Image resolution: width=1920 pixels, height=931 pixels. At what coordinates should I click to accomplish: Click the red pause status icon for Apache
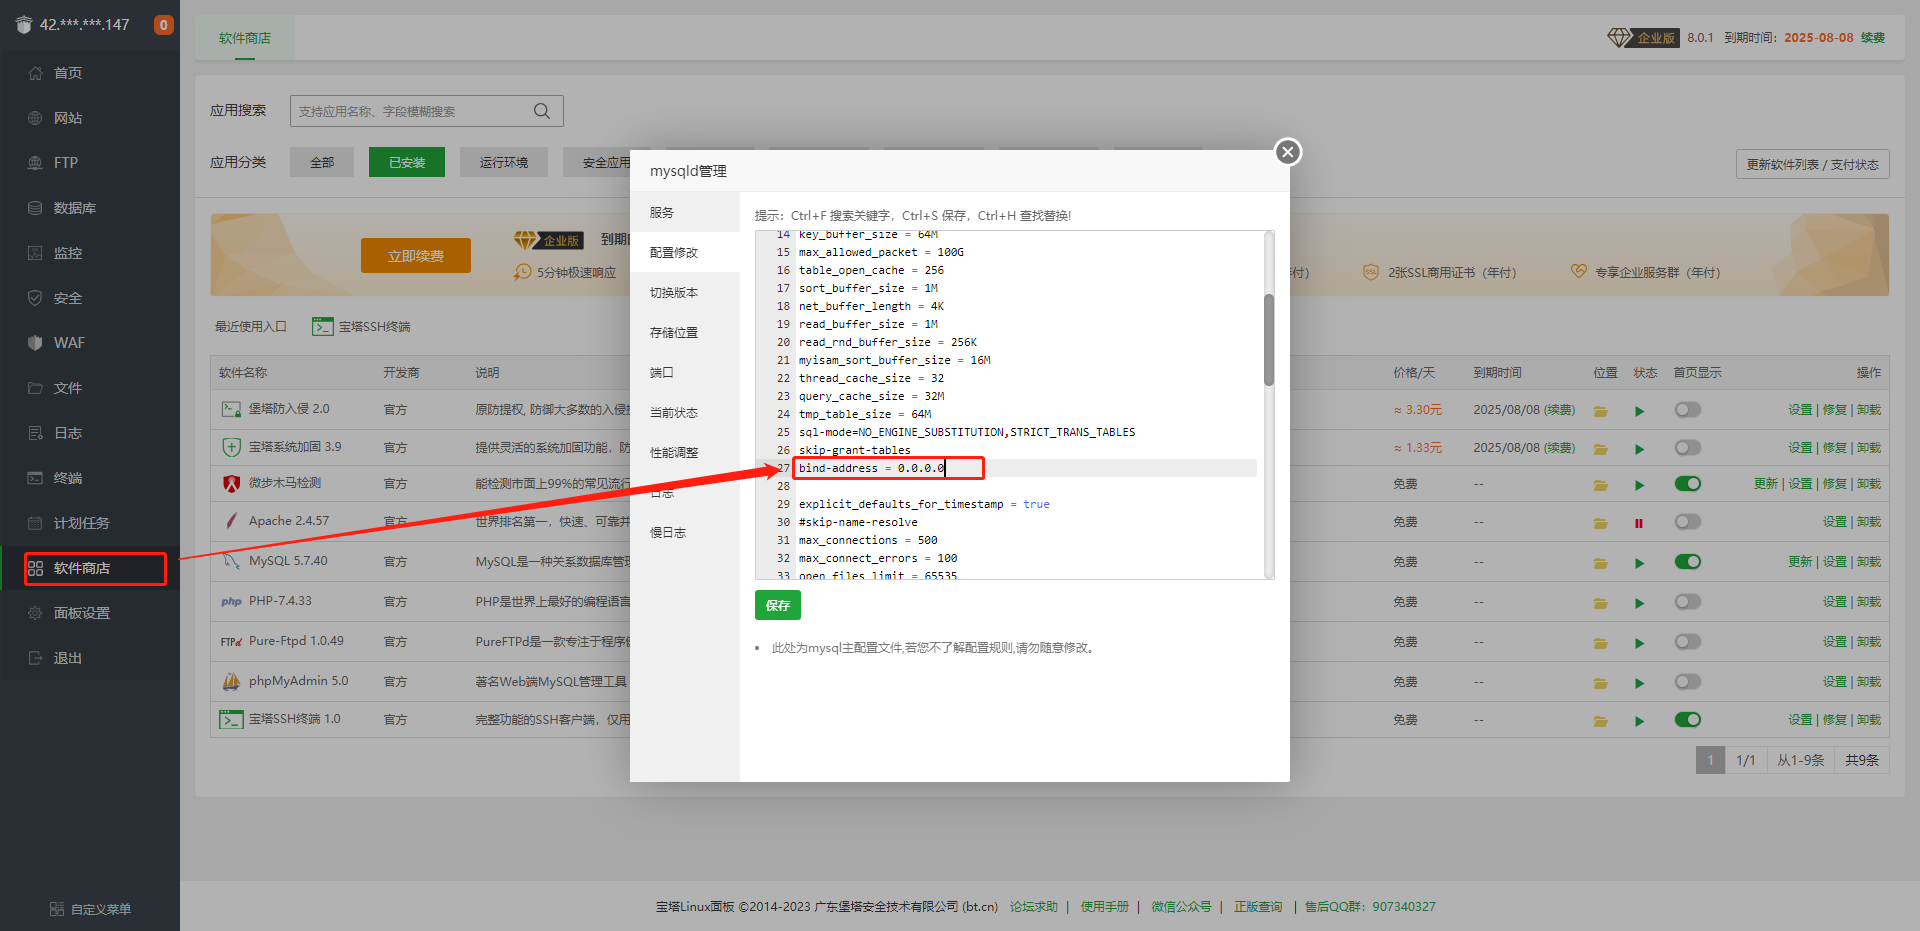pyautogui.click(x=1639, y=523)
